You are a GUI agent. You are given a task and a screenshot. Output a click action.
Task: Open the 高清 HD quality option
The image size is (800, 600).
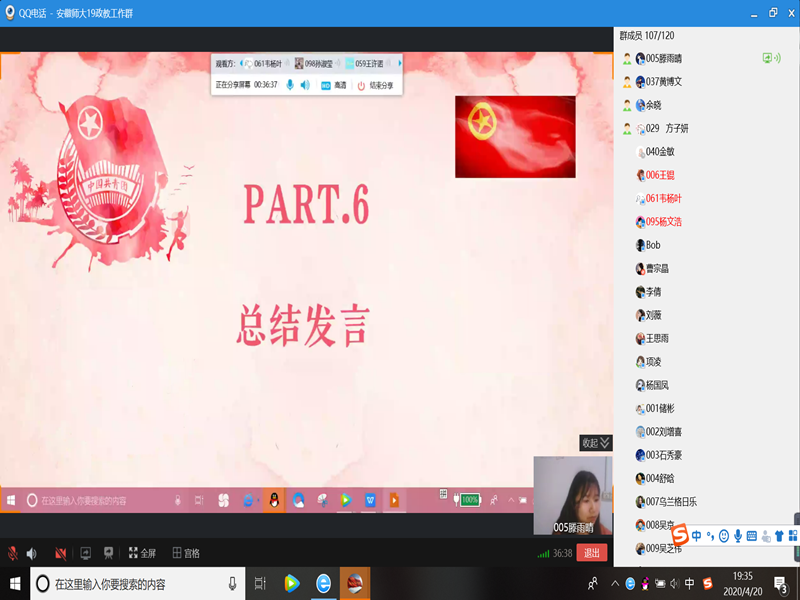[x=334, y=85]
